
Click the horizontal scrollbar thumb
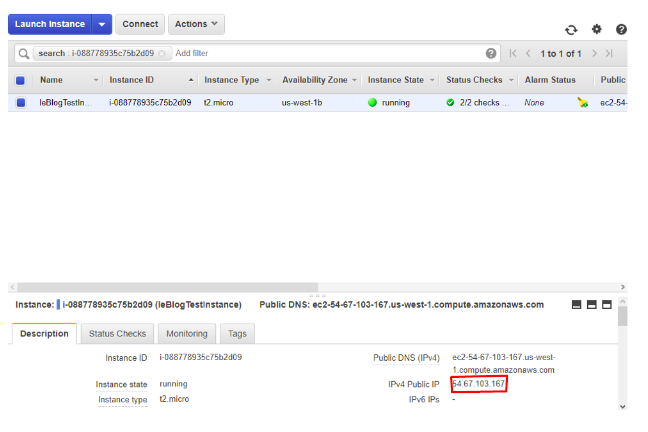tap(167, 287)
